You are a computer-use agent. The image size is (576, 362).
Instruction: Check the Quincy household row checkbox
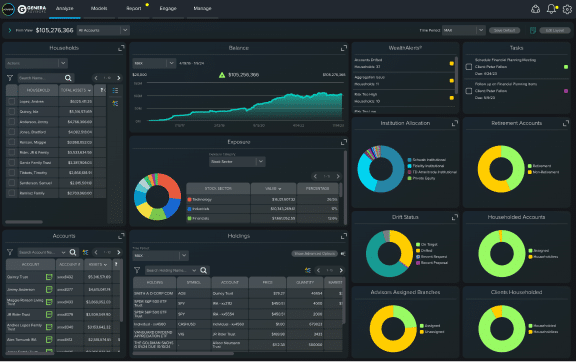click(x=12, y=111)
